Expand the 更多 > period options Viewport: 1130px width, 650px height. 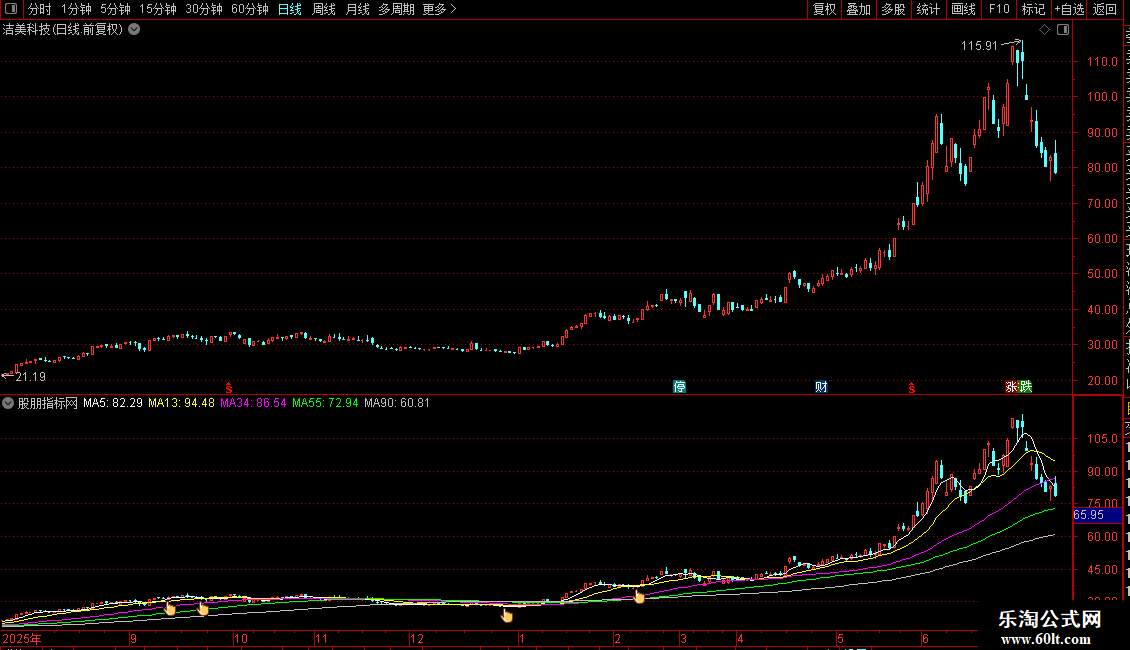[440, 9]
